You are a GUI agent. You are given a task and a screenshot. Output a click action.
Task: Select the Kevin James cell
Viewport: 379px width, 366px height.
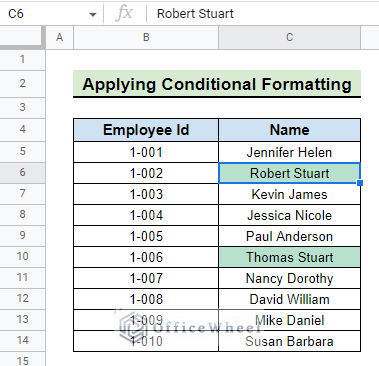coord(289,194)
